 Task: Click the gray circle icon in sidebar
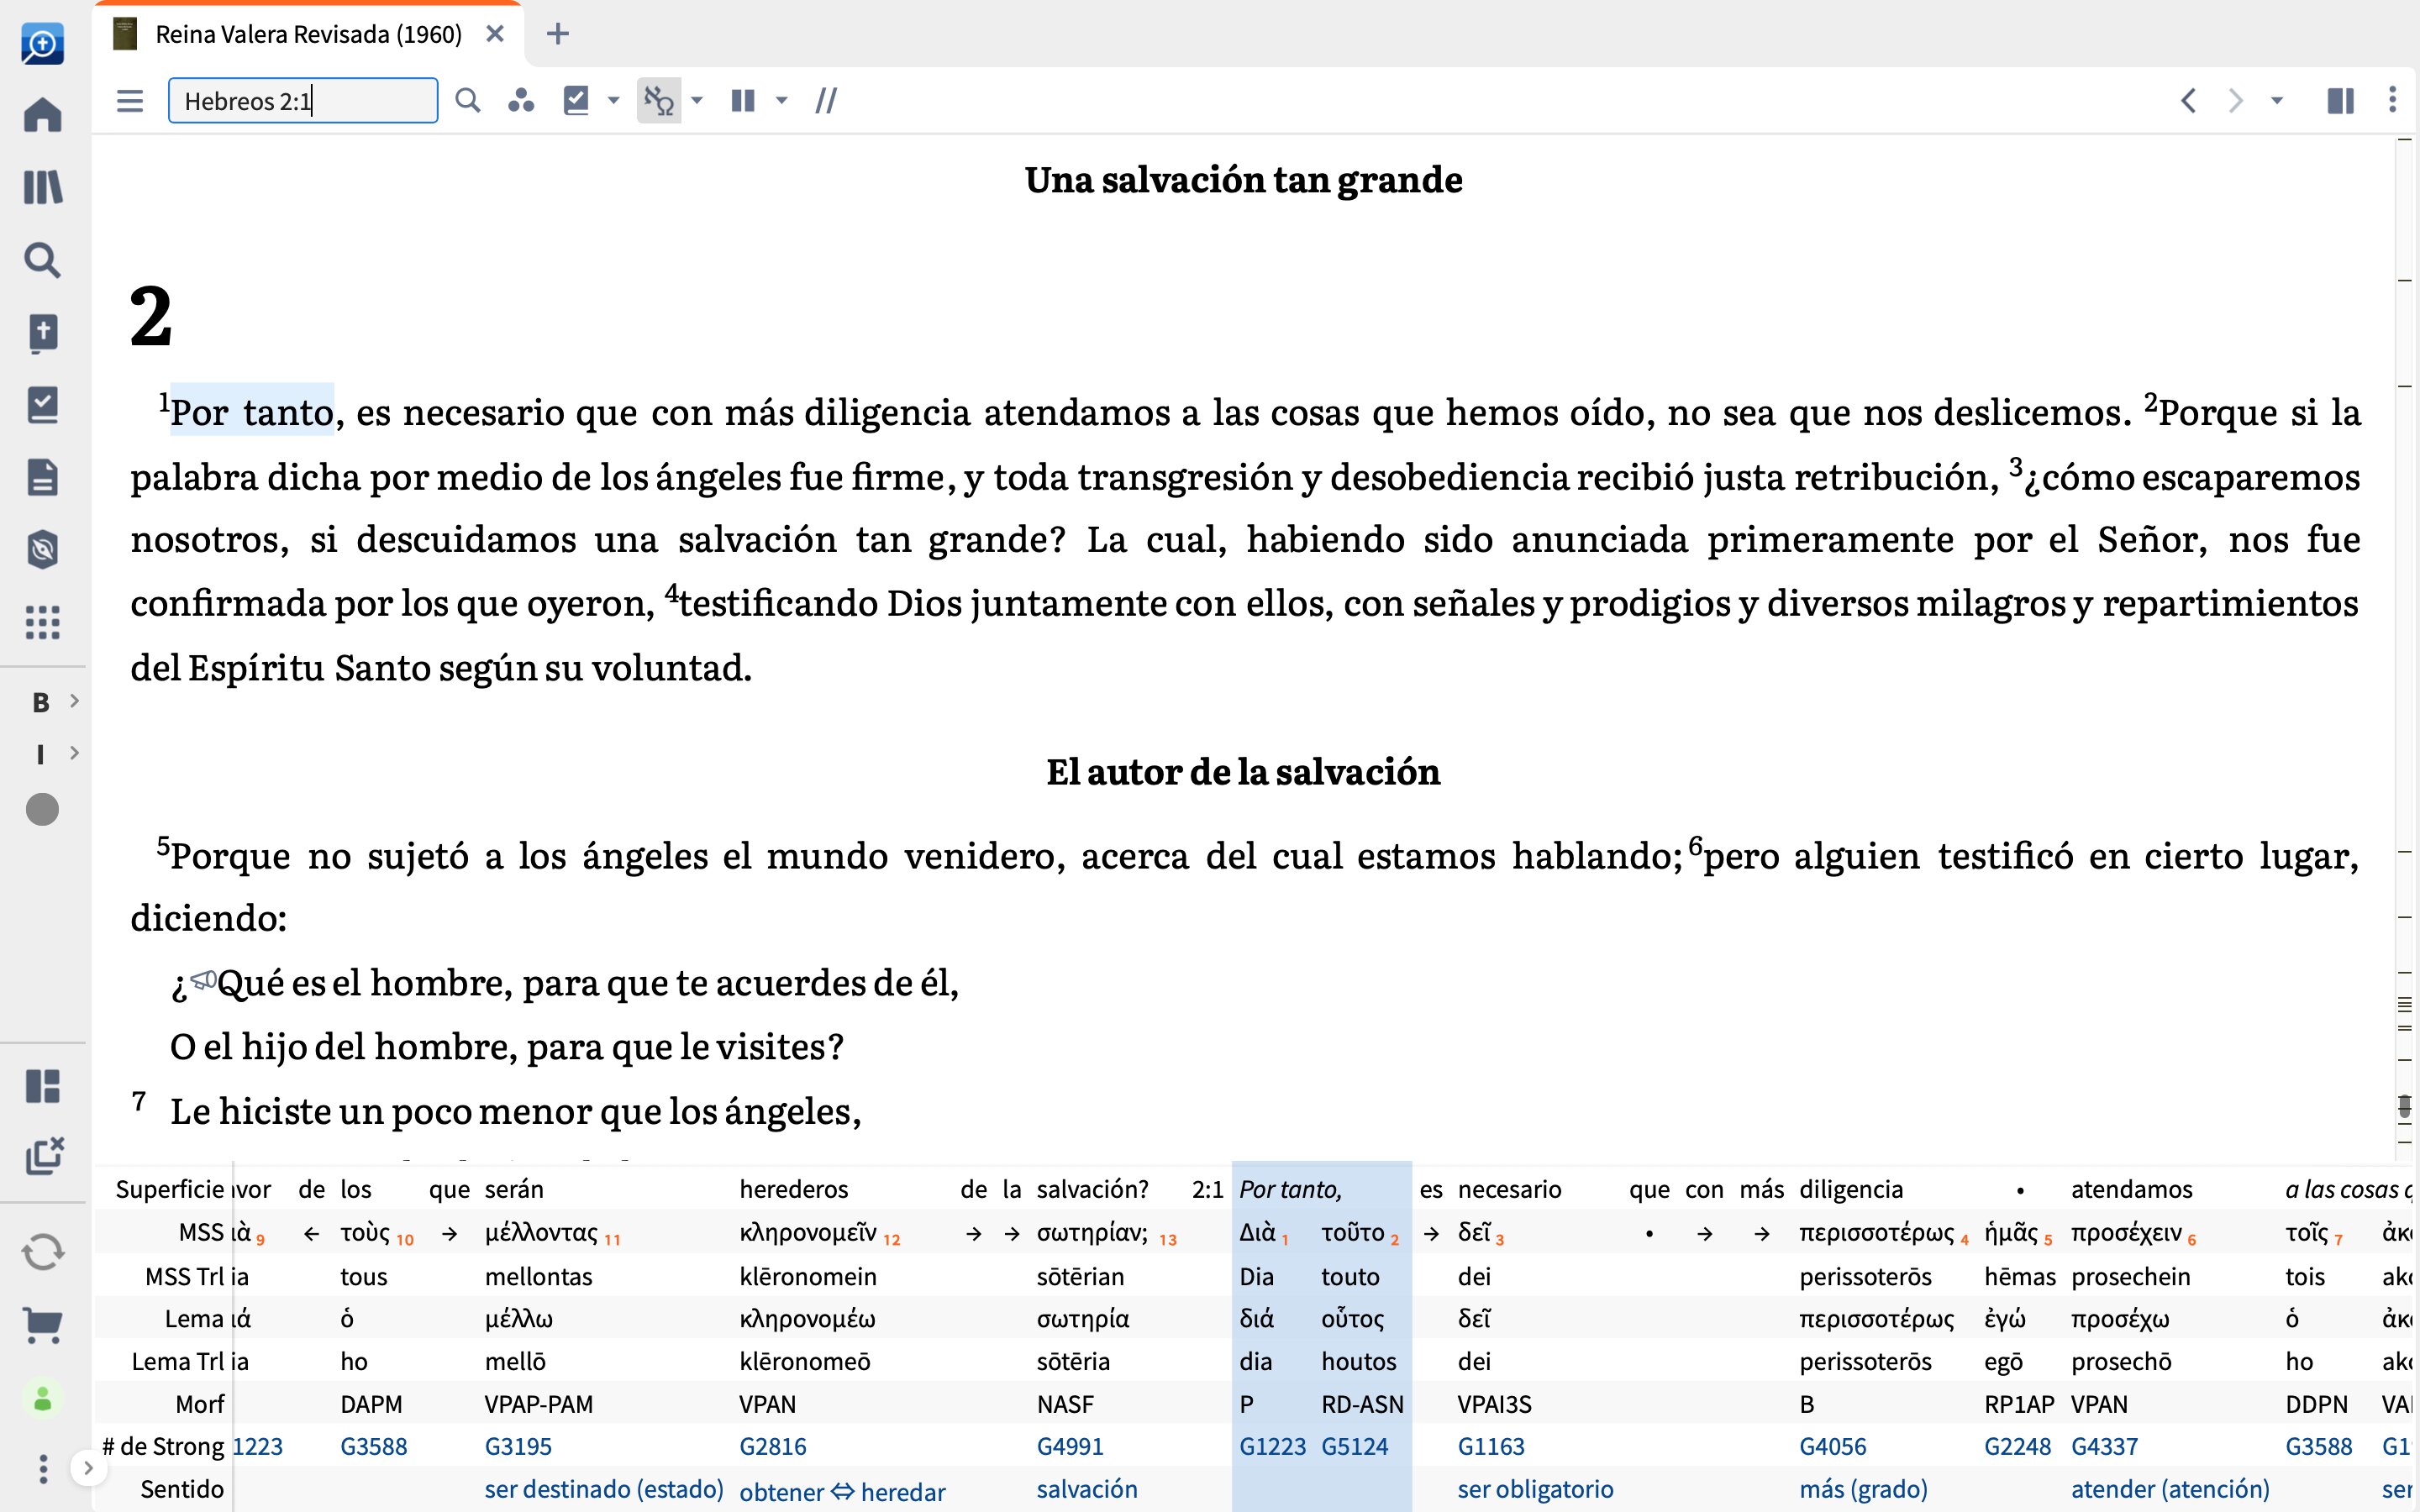click(x=42, y=809)
